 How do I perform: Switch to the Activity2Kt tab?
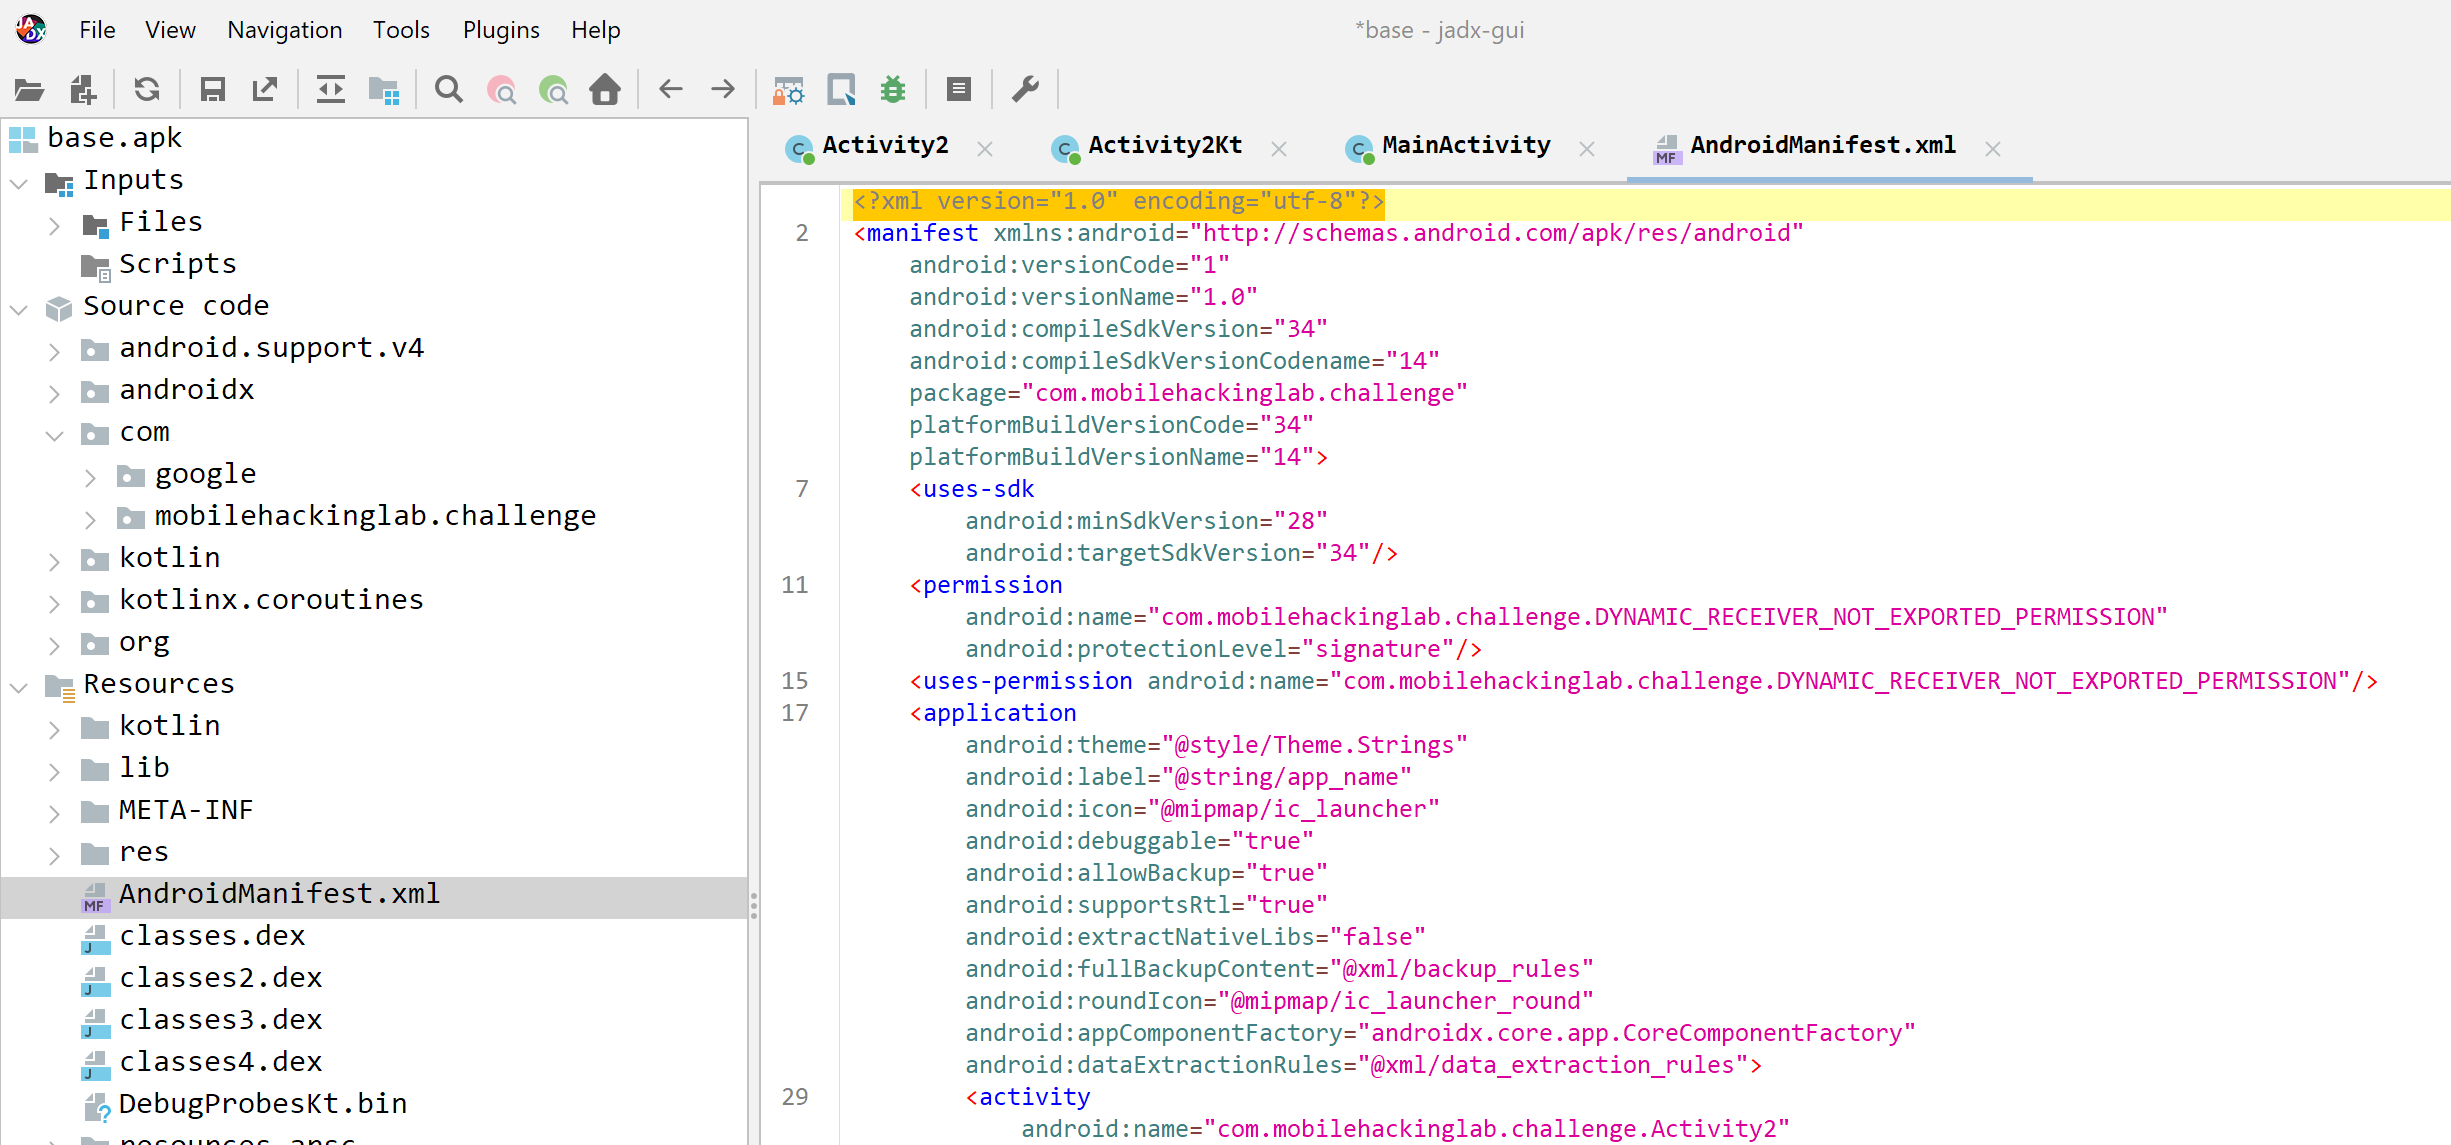coord(1165,146)
